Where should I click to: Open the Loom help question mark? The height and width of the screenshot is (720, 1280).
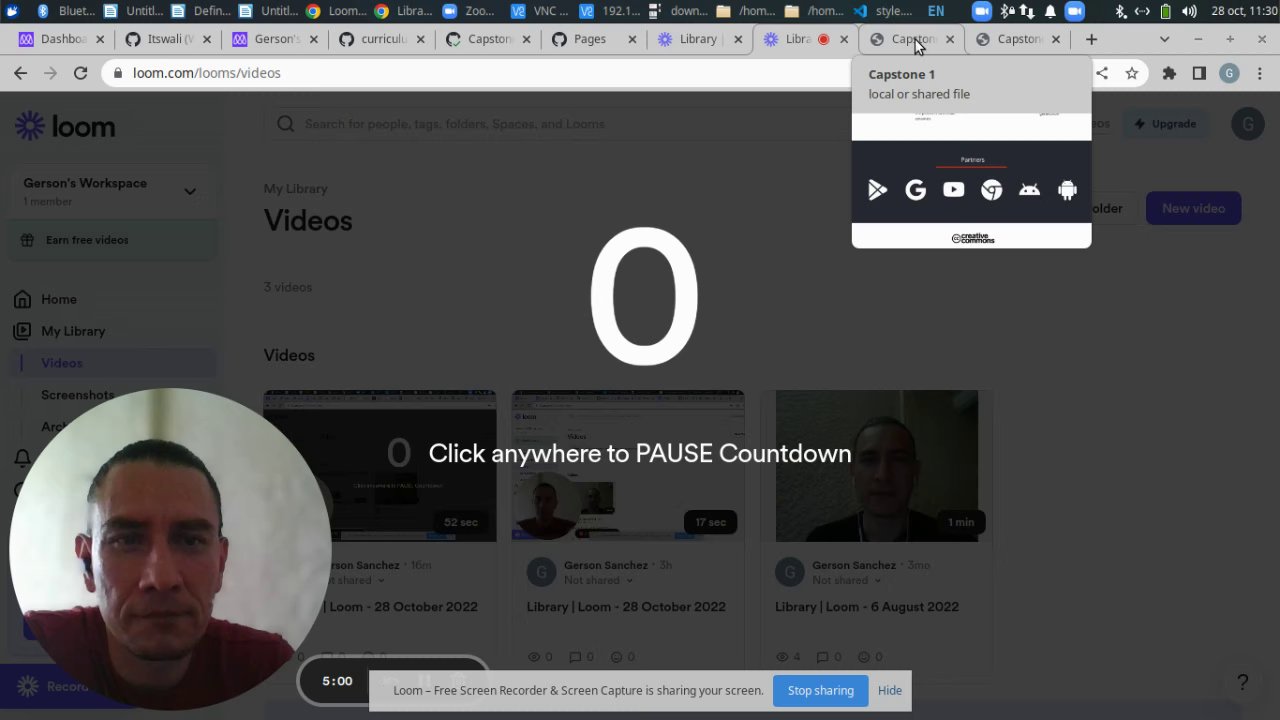(1243, 683)
